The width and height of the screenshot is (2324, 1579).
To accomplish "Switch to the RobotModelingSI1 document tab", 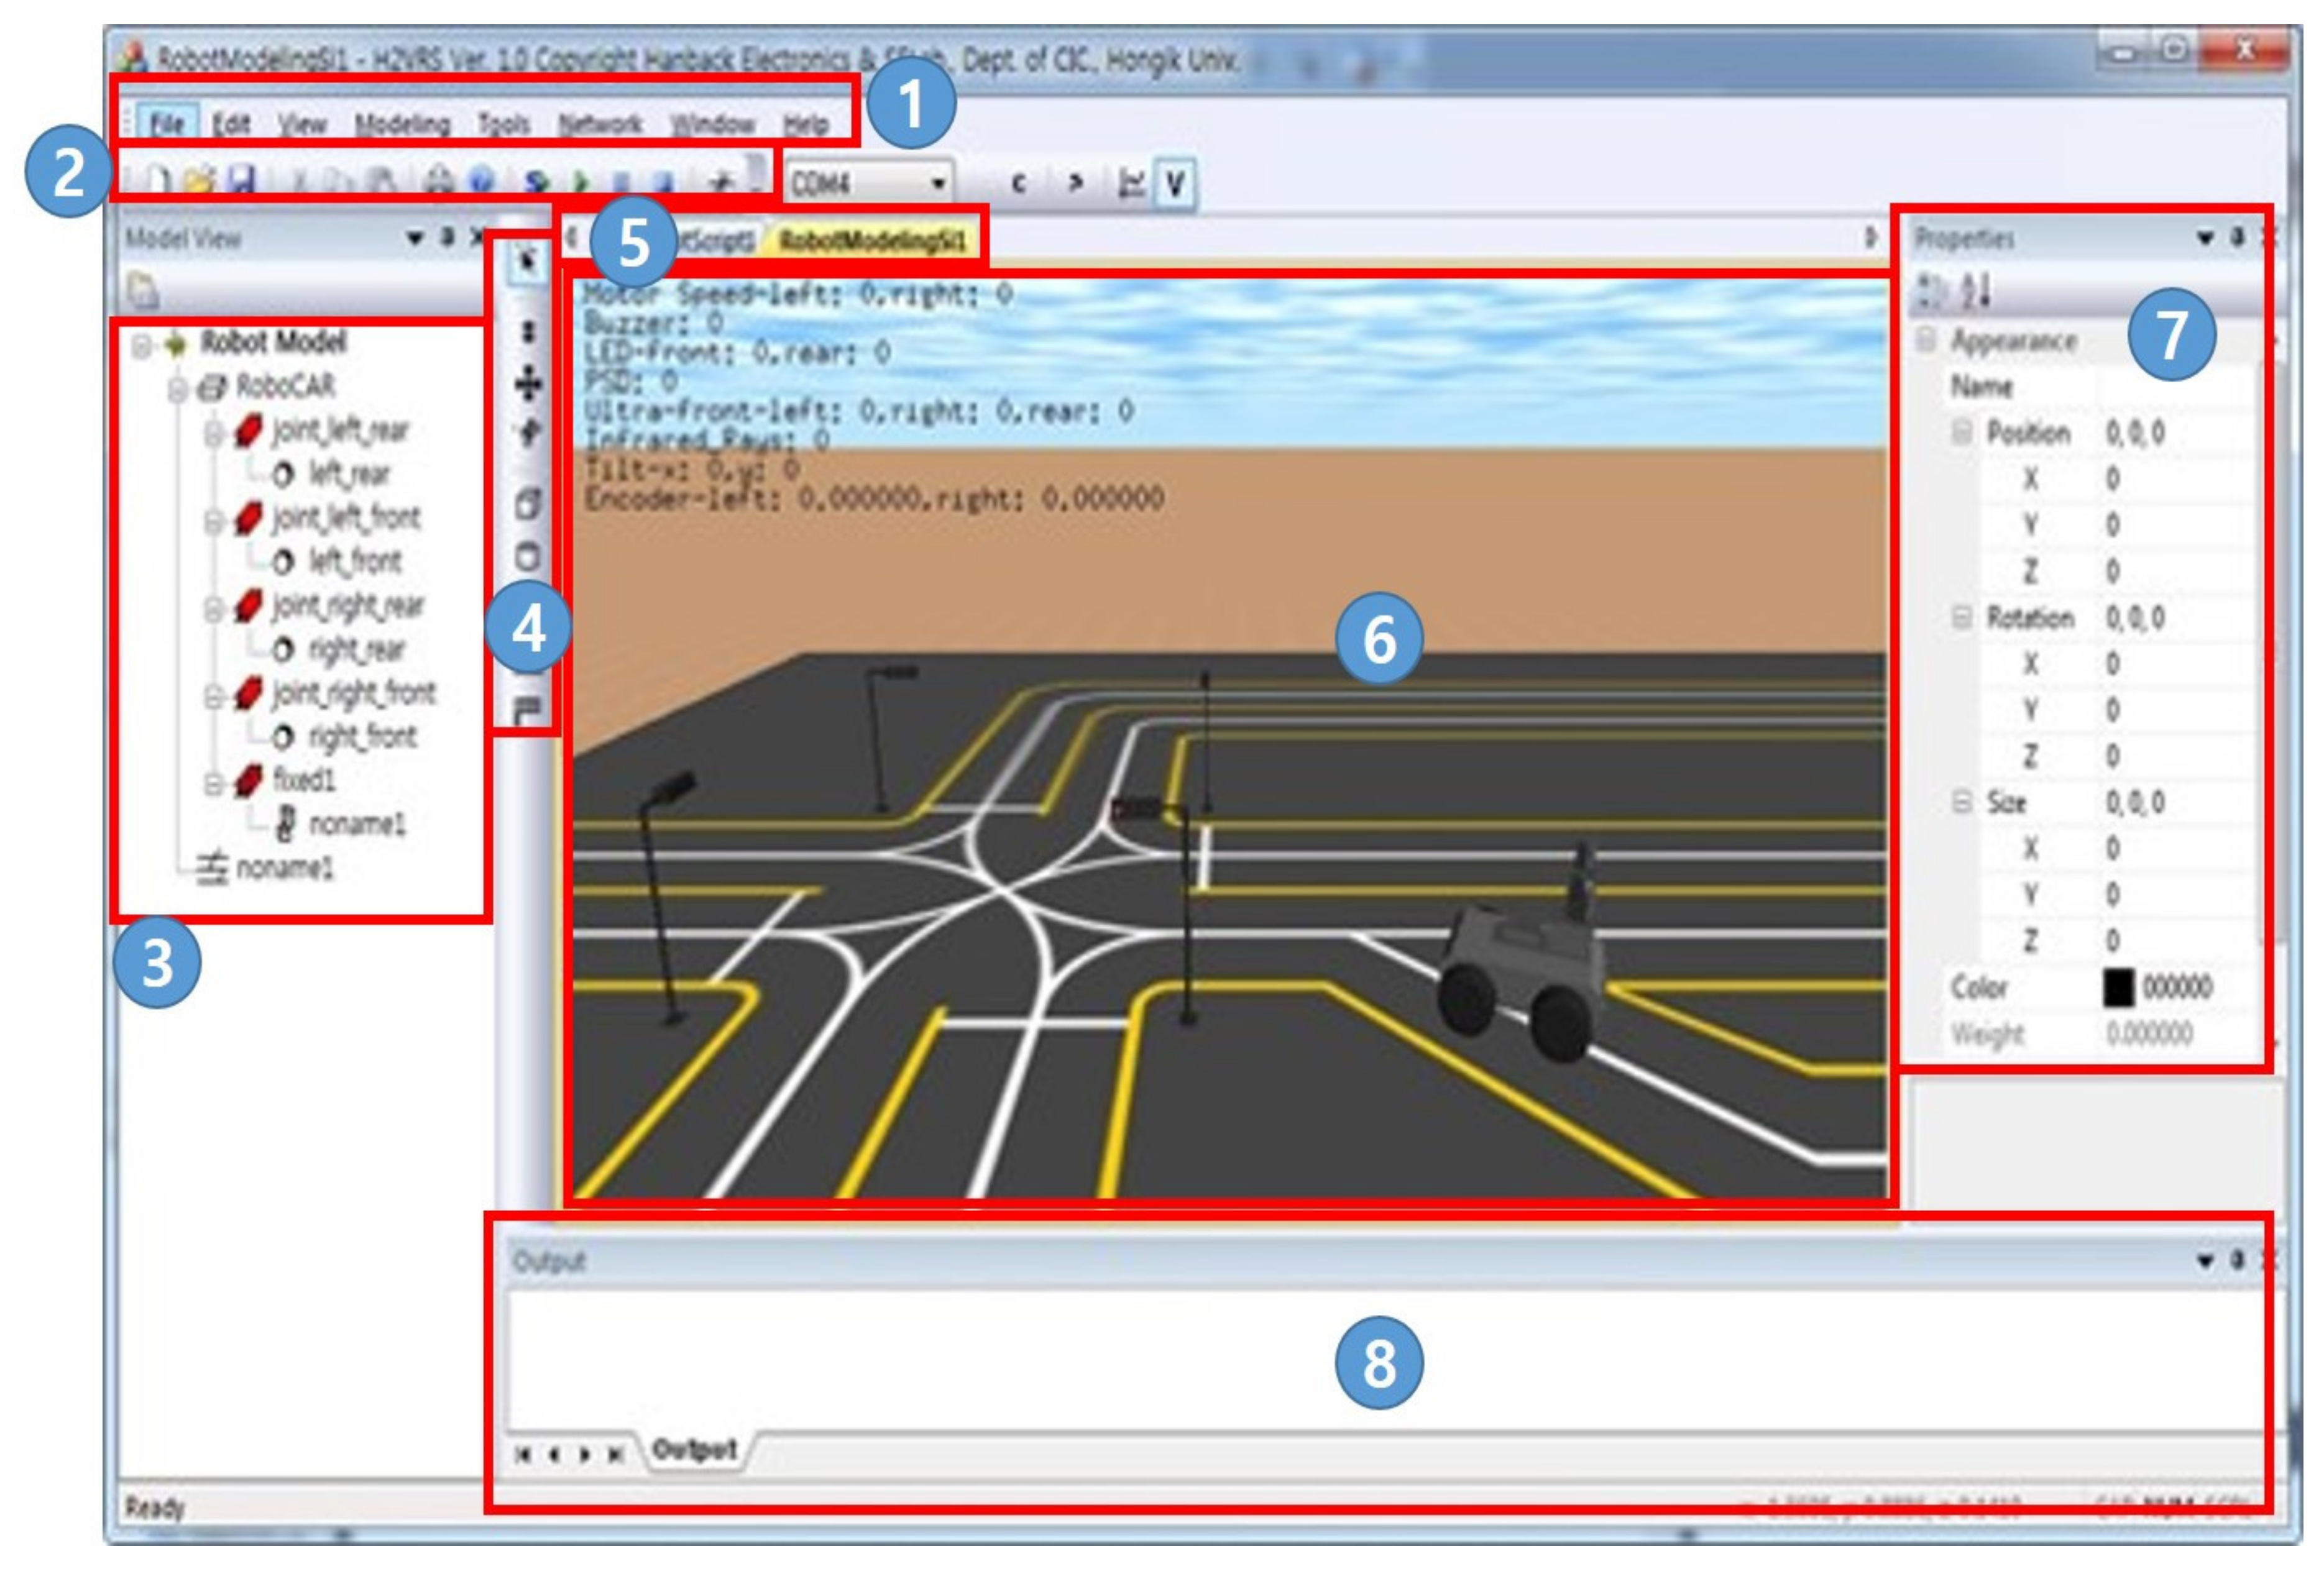I will pos(872,241).
